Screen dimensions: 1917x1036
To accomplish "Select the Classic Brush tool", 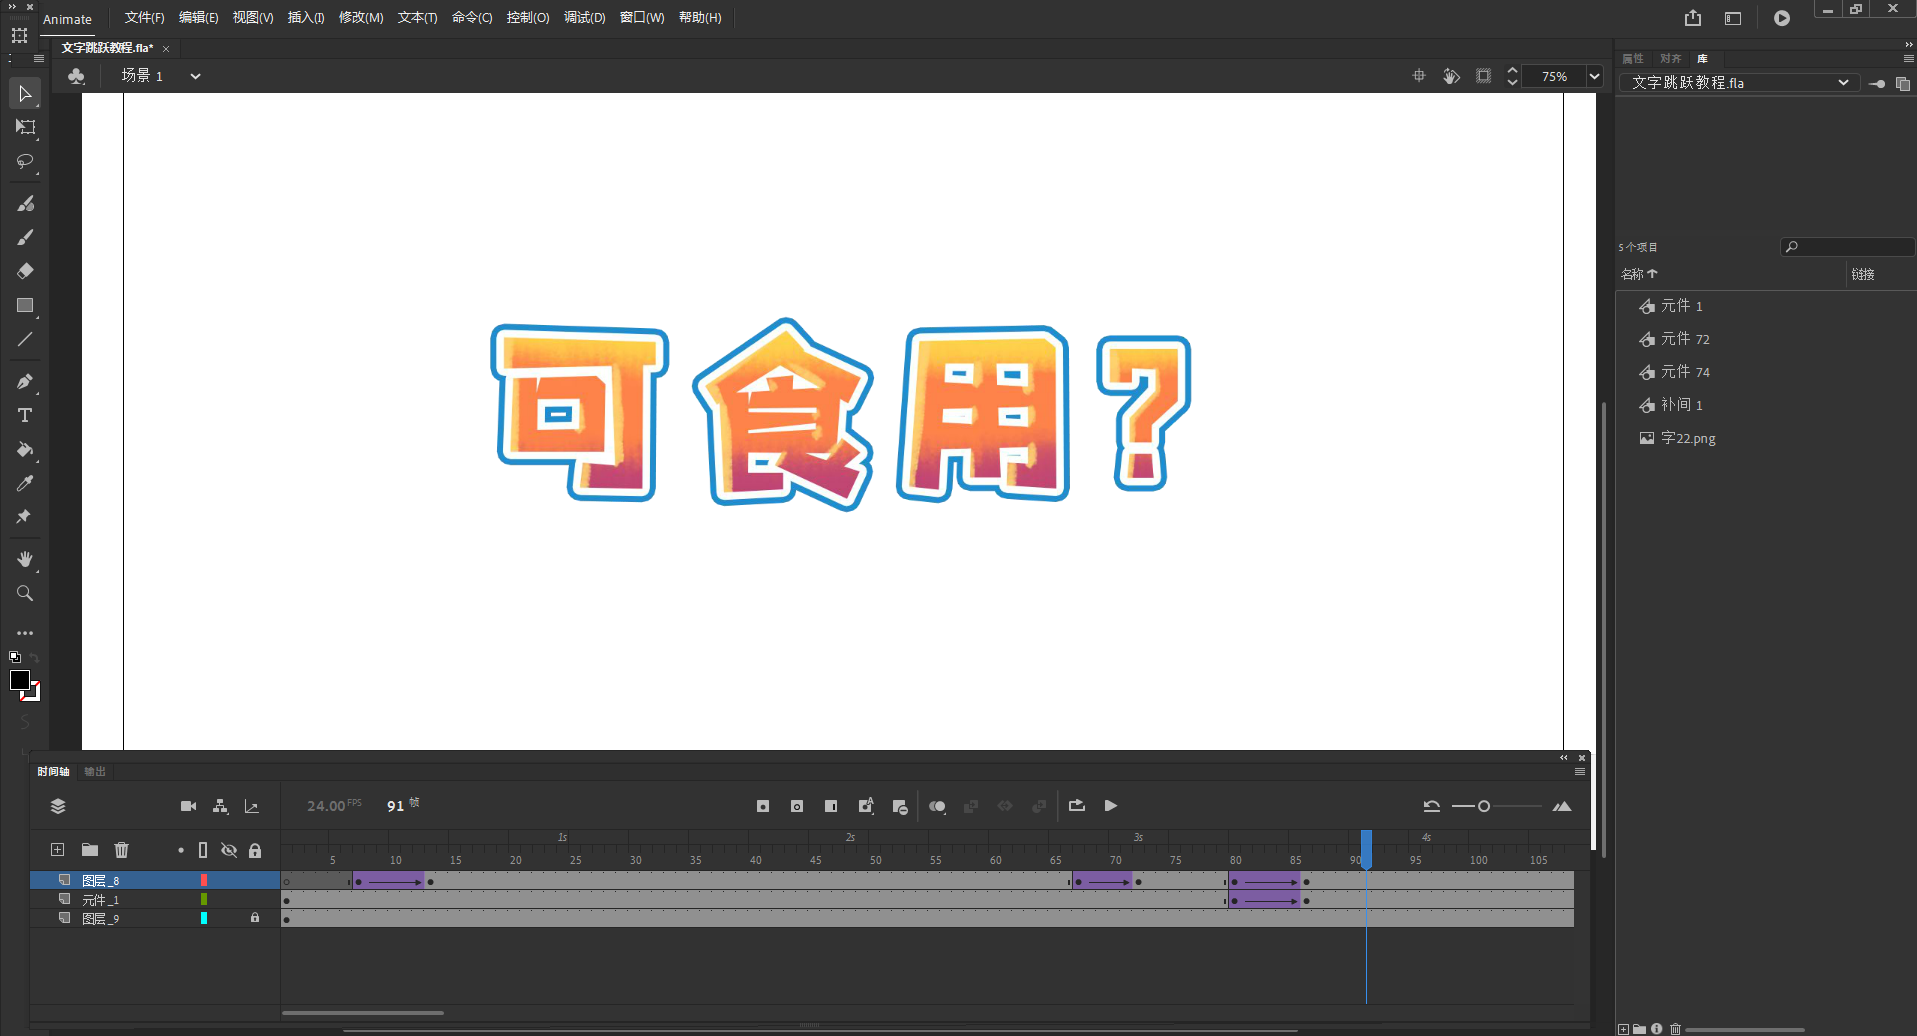I will (25, 238).
